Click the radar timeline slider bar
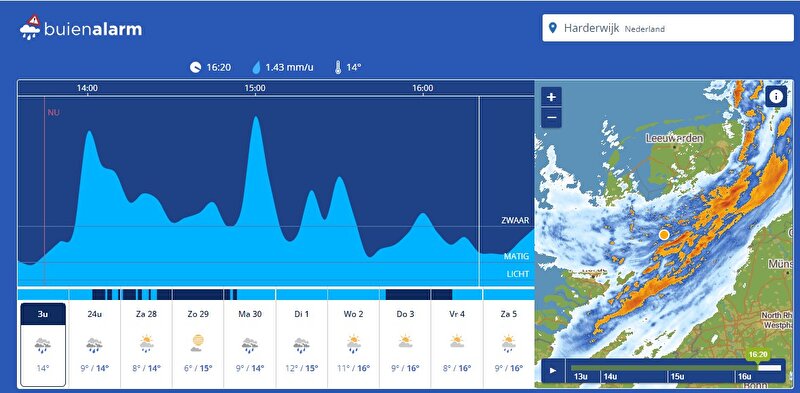Image resolution: width=800 pixels, height=393 pixels. 676,367
